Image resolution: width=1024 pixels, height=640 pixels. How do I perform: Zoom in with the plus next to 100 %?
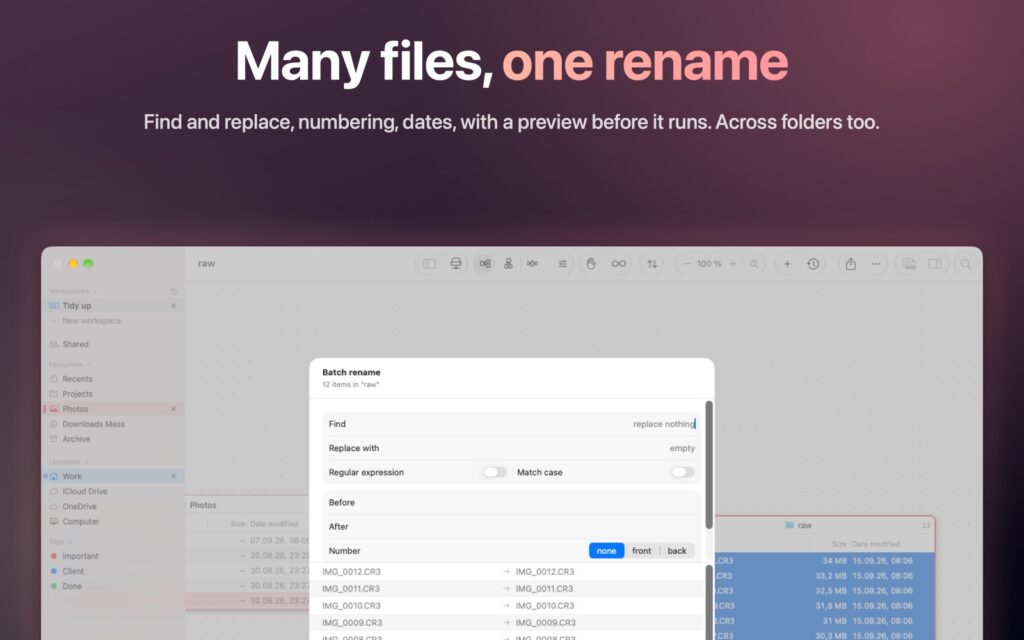[x=733, y=264]
